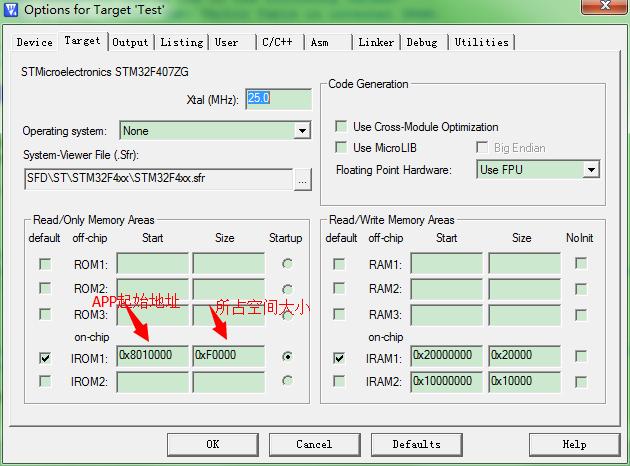Screen dimensions: 630x466
Task: Browse for System-Viewer file with ... button
Action: (303, 179)
